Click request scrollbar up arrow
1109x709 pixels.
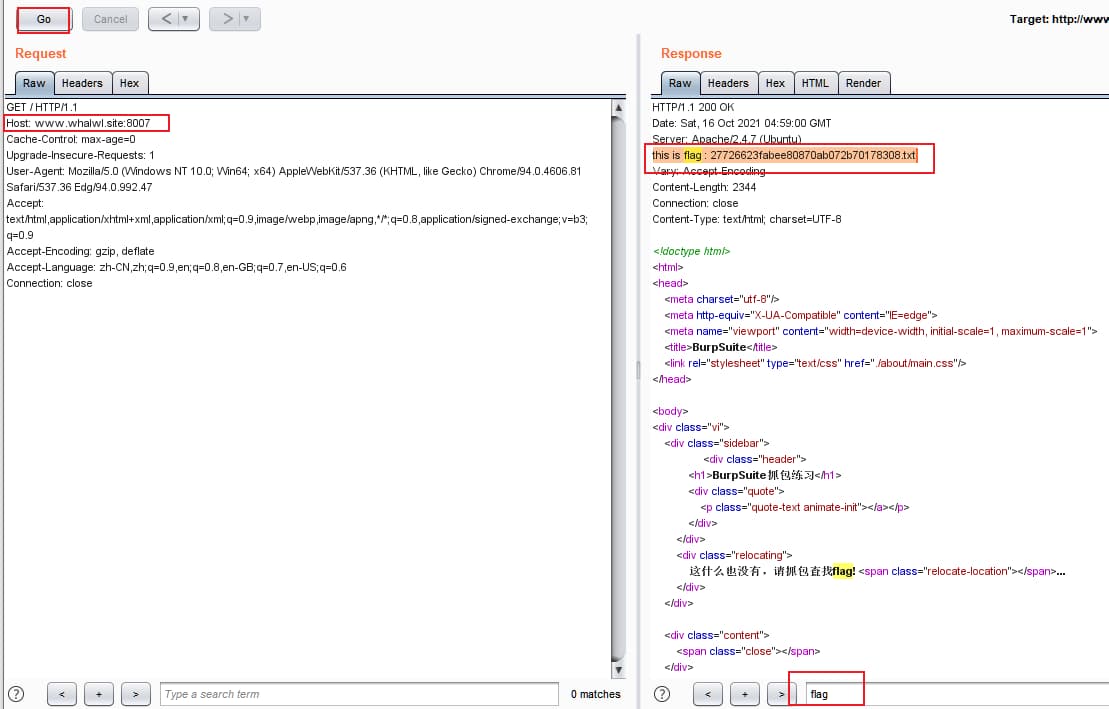[x=618, y=108]
